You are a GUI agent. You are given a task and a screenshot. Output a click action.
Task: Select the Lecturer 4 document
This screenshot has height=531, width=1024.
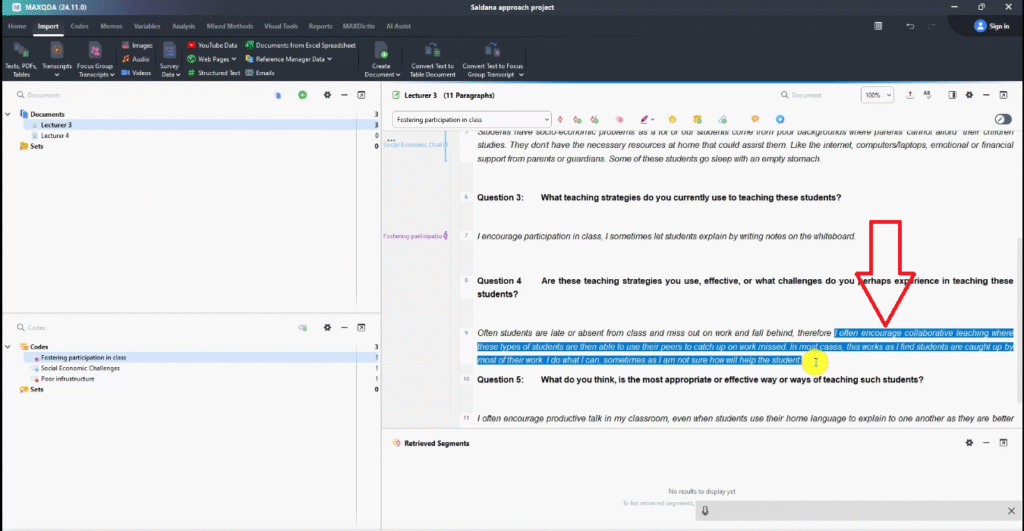[55, 135]
